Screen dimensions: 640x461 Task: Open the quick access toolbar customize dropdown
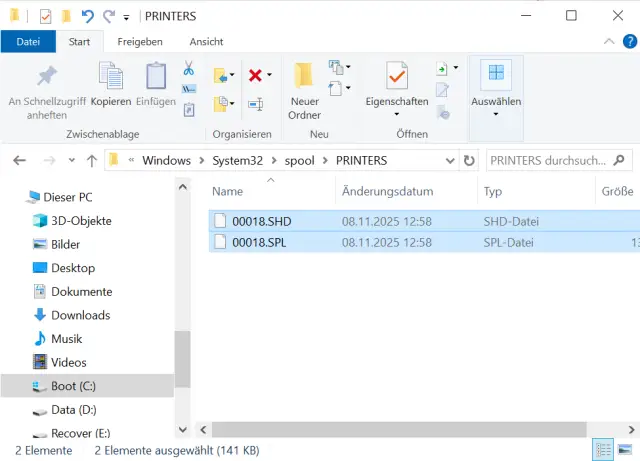click(127, 17)
